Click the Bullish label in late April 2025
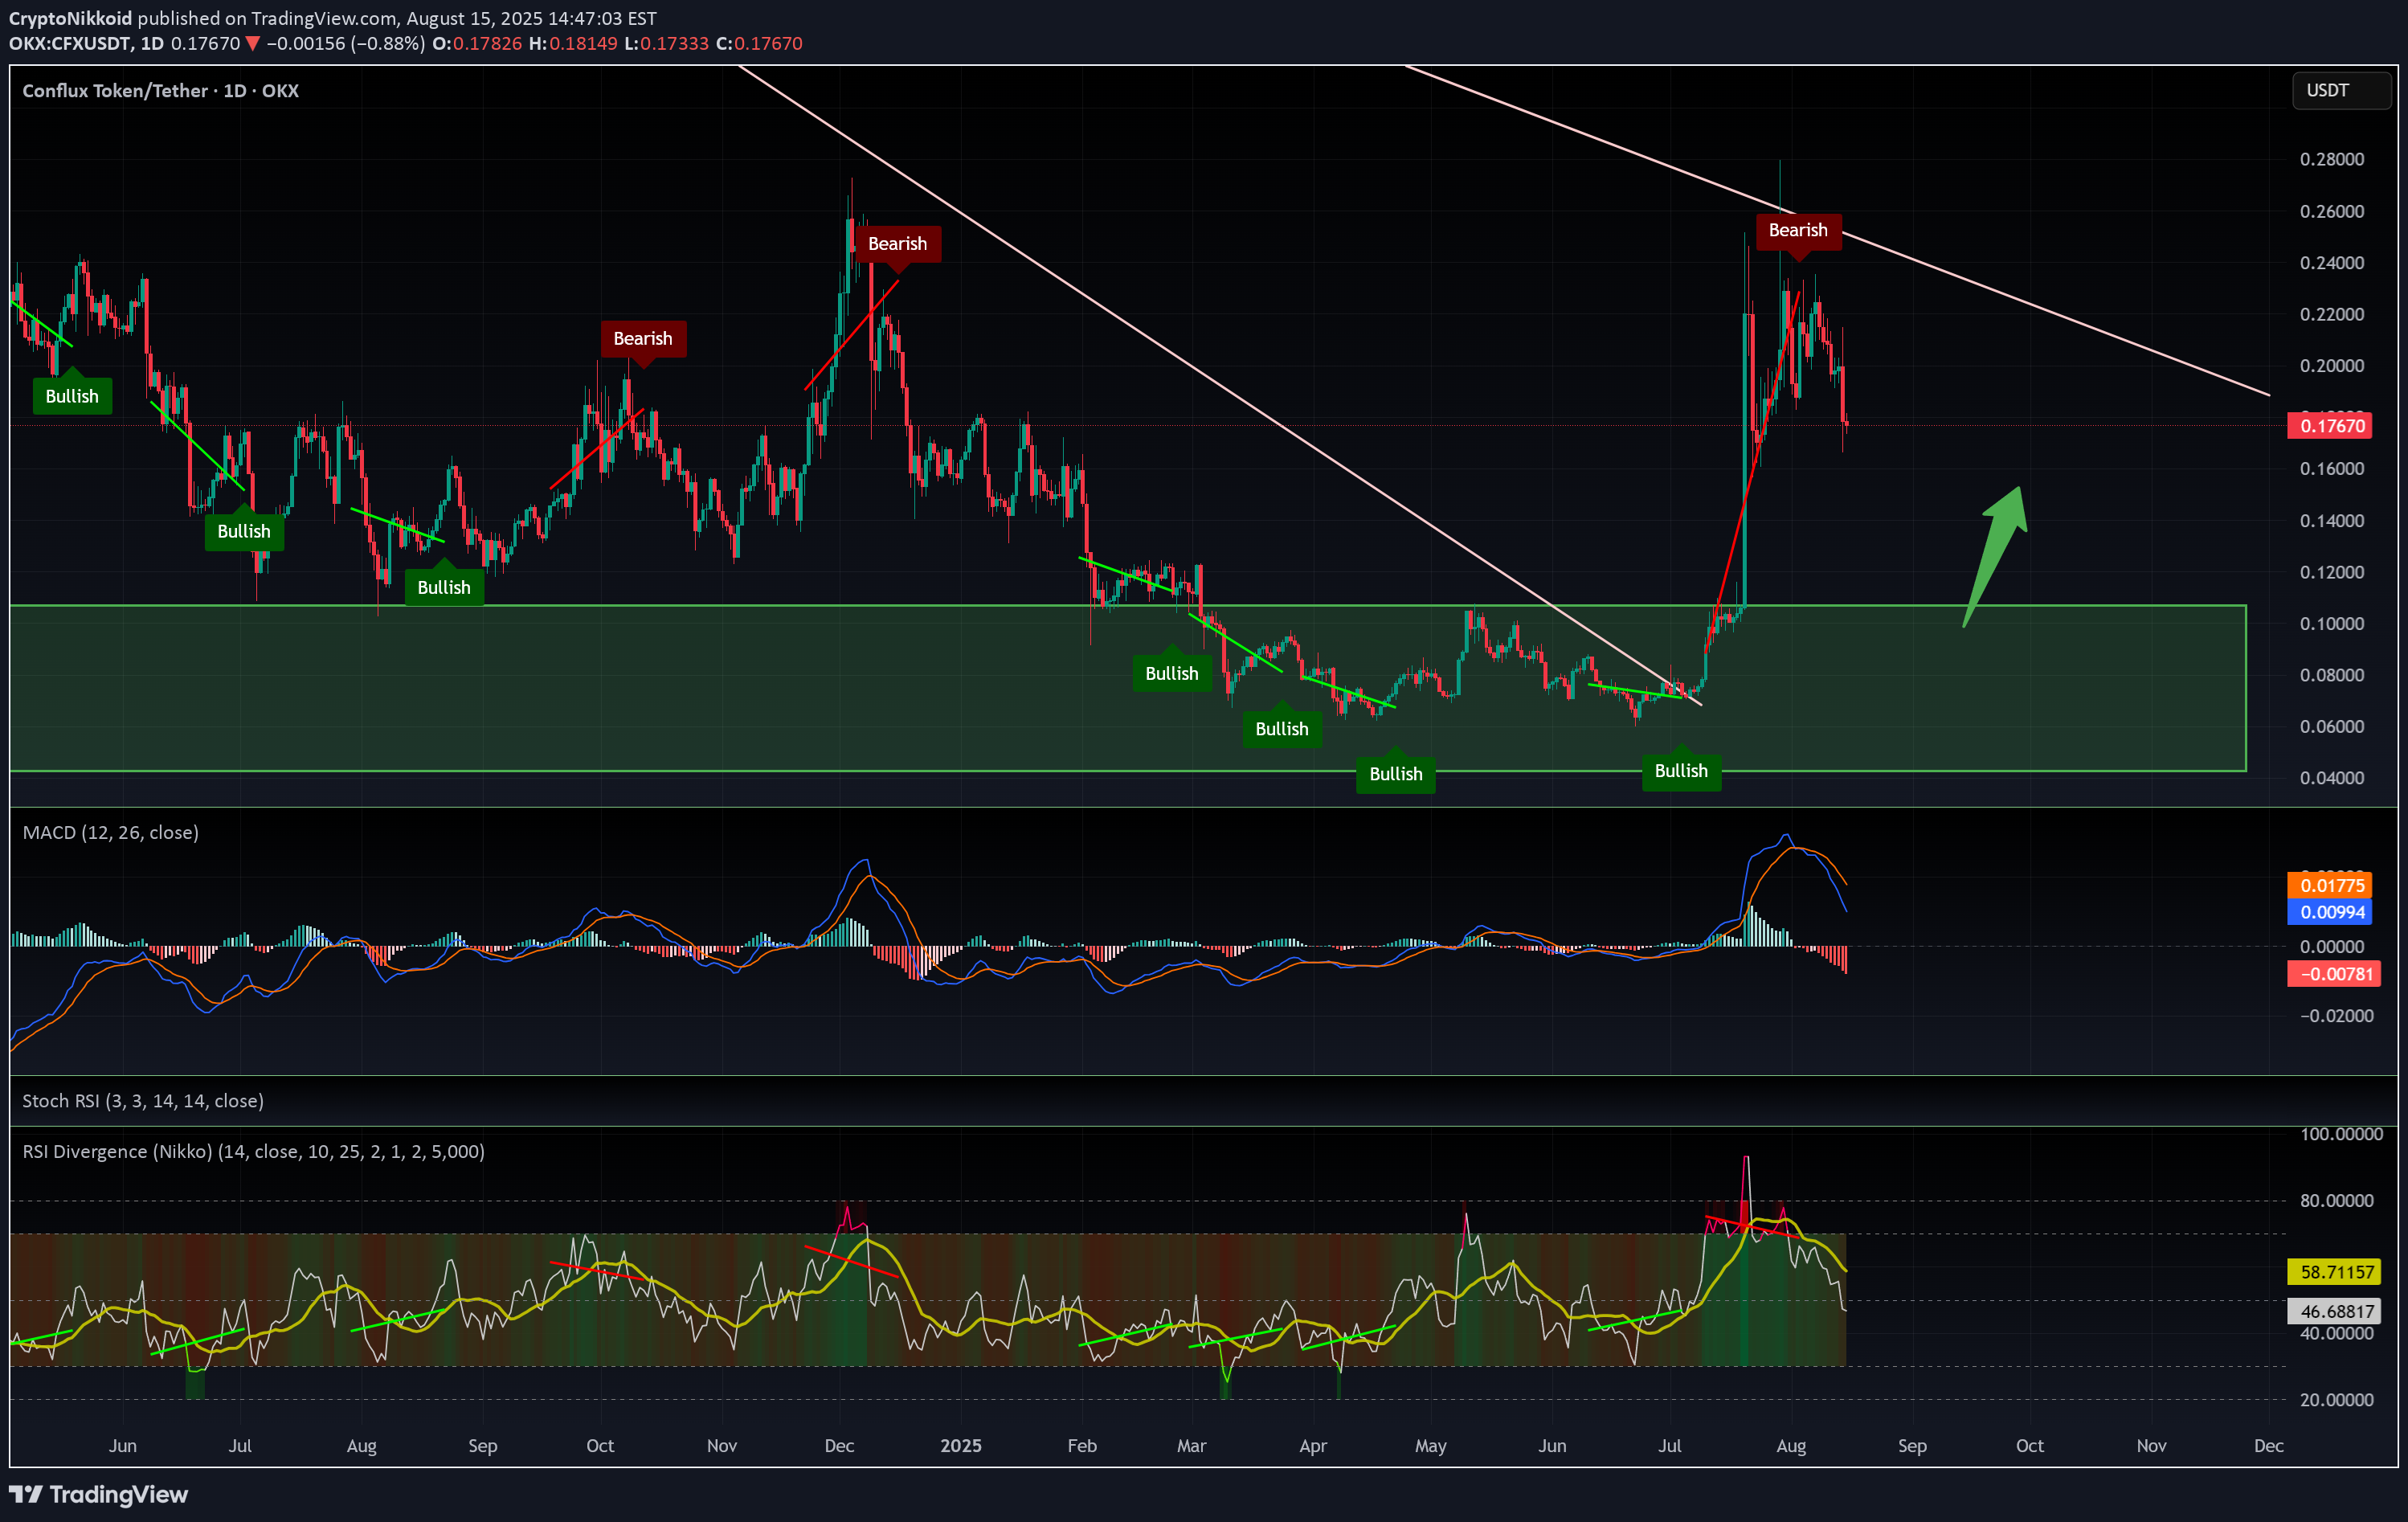 point(1396,774)
